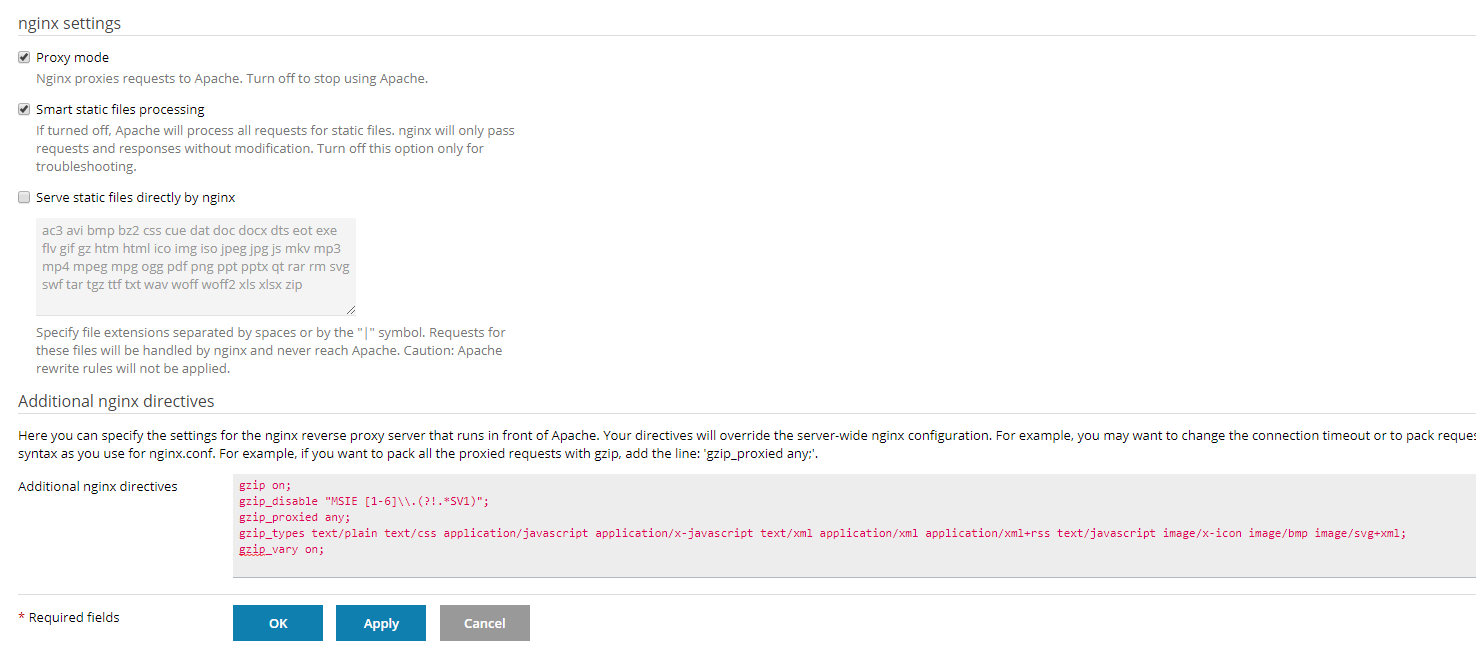1476x654 pixels.
Task: Click the "nginx settings" section heading
Action: [70, 23]
